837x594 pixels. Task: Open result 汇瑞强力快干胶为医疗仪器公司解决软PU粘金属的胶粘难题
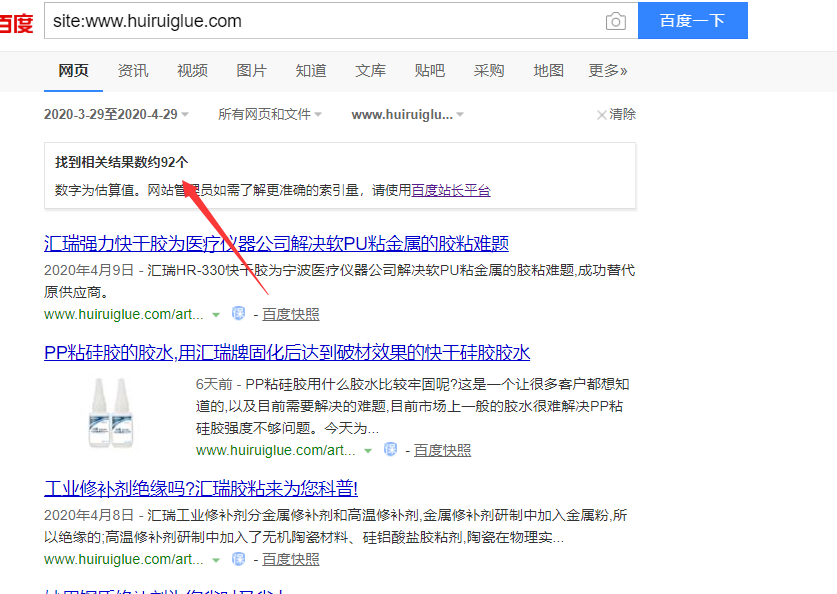(277, 243)
